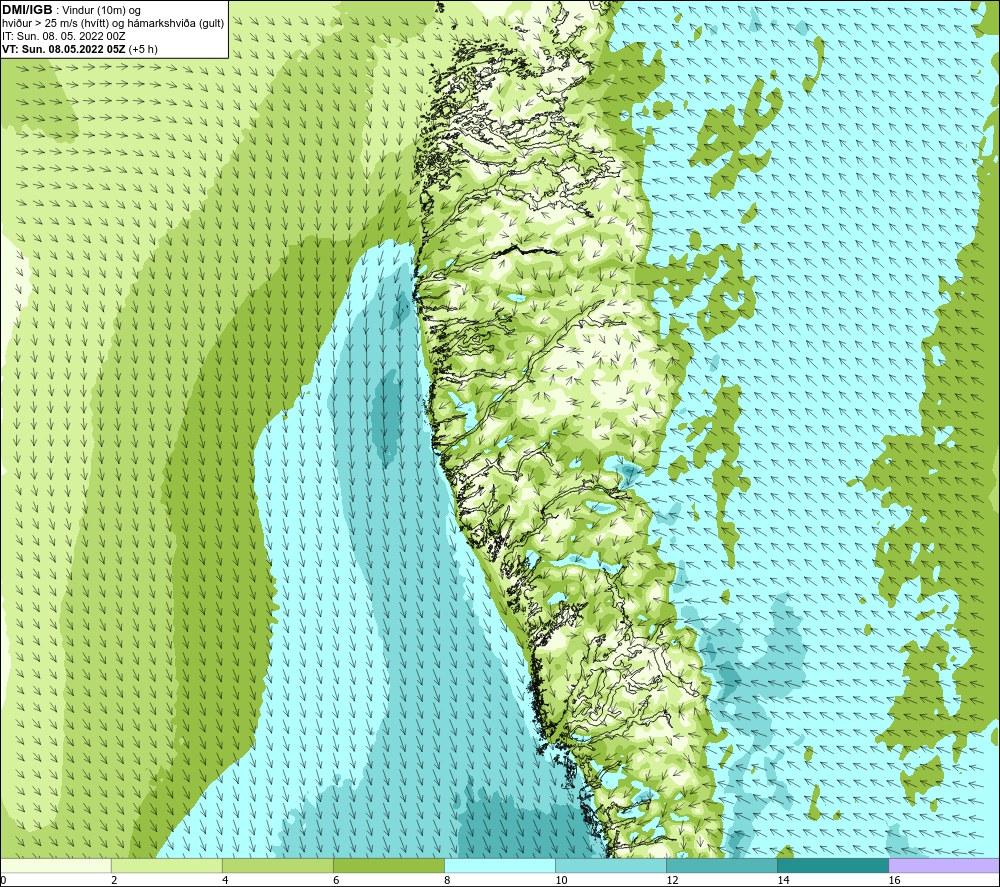Click the scale label '12'
The height and width of the screenshot is (887, 1000).
672,880
